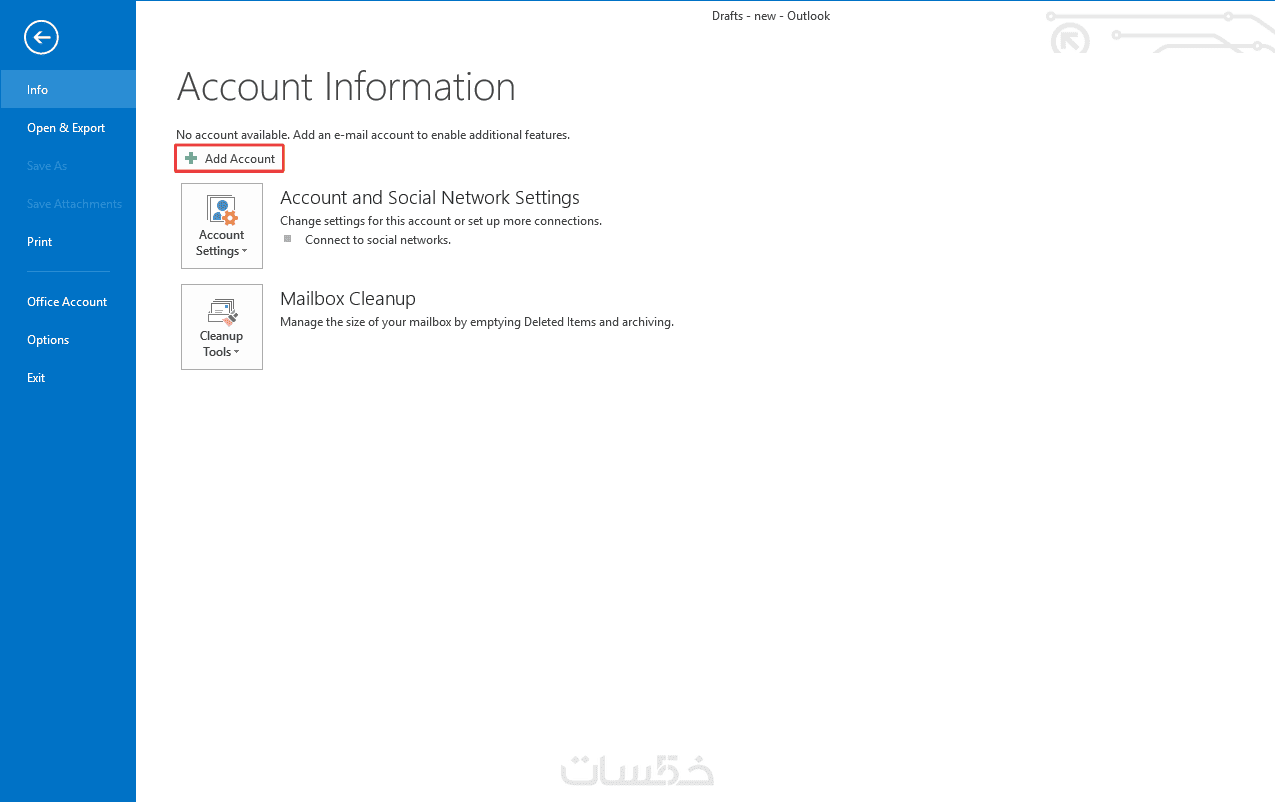Screen dimensions: 1275x802
Task: Expand the Cleanup Tools dropdown button
Action: click(x=222, y=327)
